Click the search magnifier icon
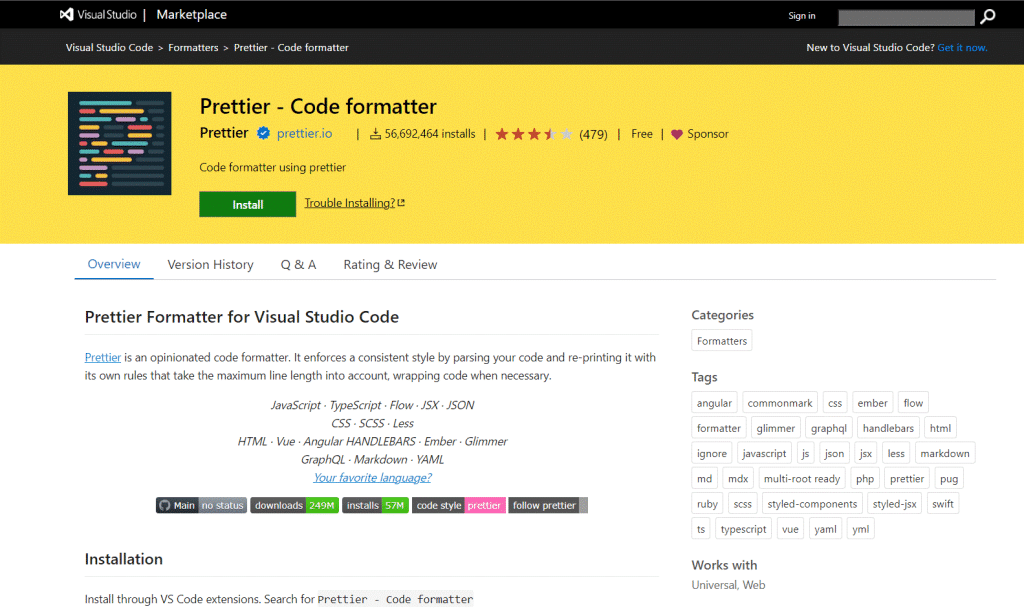Viewport: 1024px width, 609px height. pyautogui.click(x=987, y=16)
